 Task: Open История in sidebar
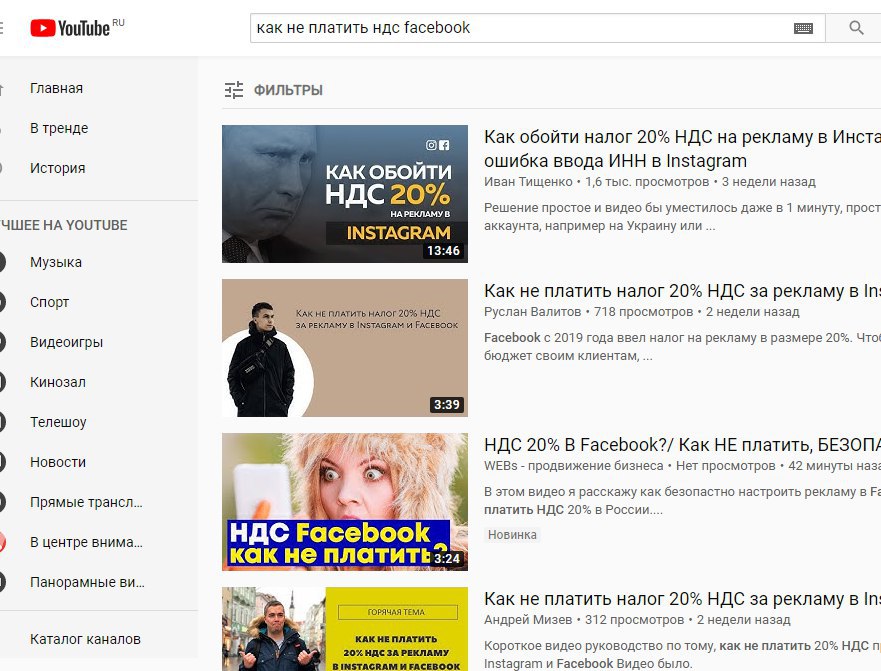(57, 168)
